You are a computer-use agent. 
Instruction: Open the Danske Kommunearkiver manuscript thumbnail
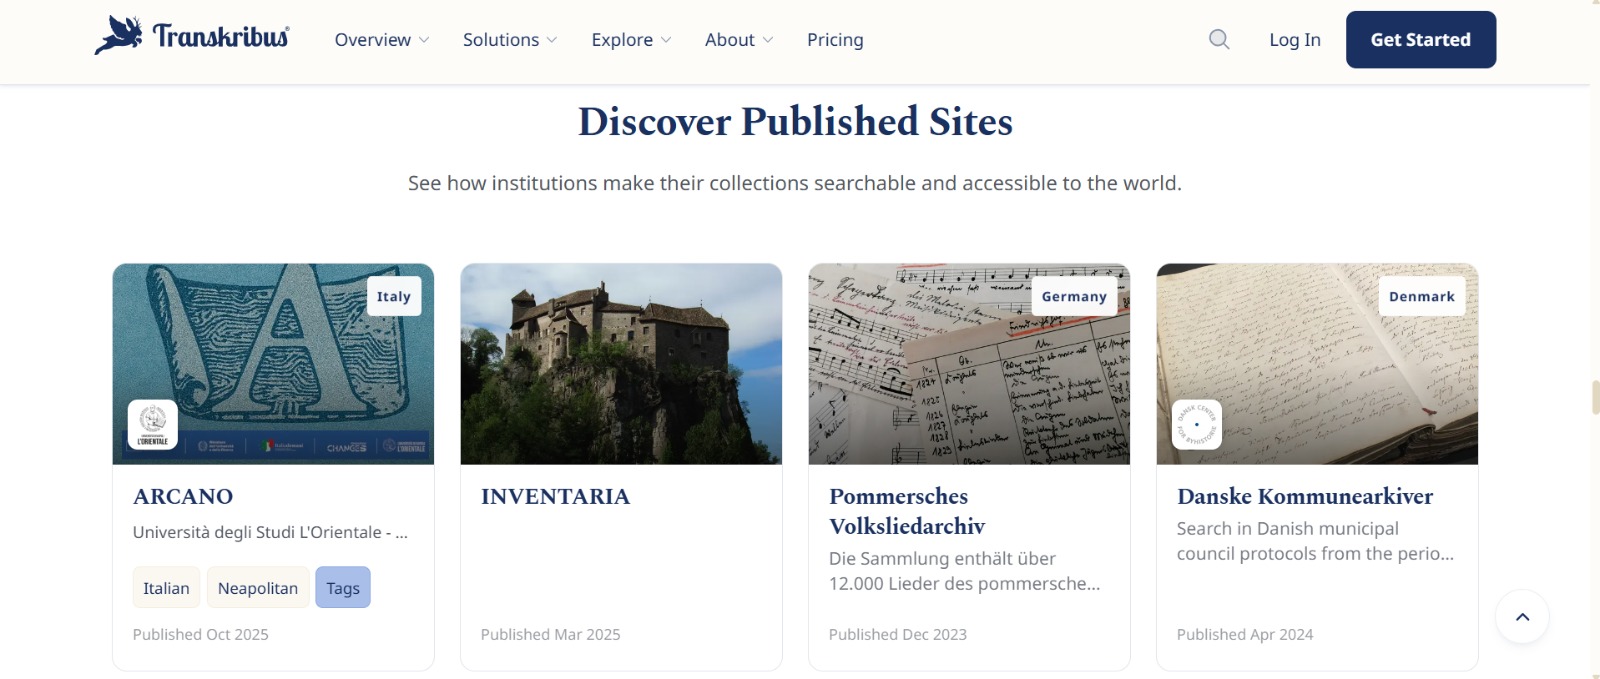1317,364
